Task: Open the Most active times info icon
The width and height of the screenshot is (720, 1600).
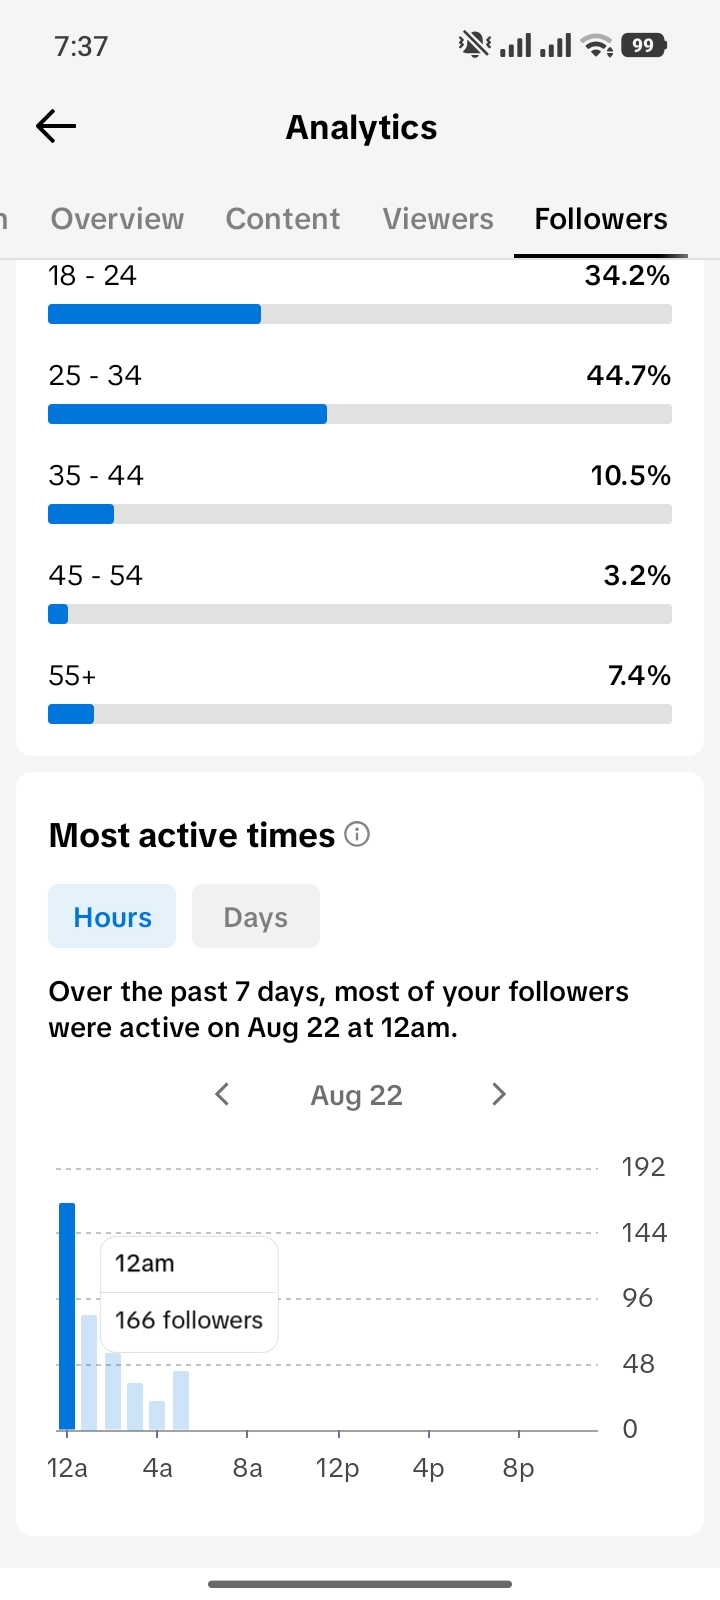Action: (x=357, y=834)
